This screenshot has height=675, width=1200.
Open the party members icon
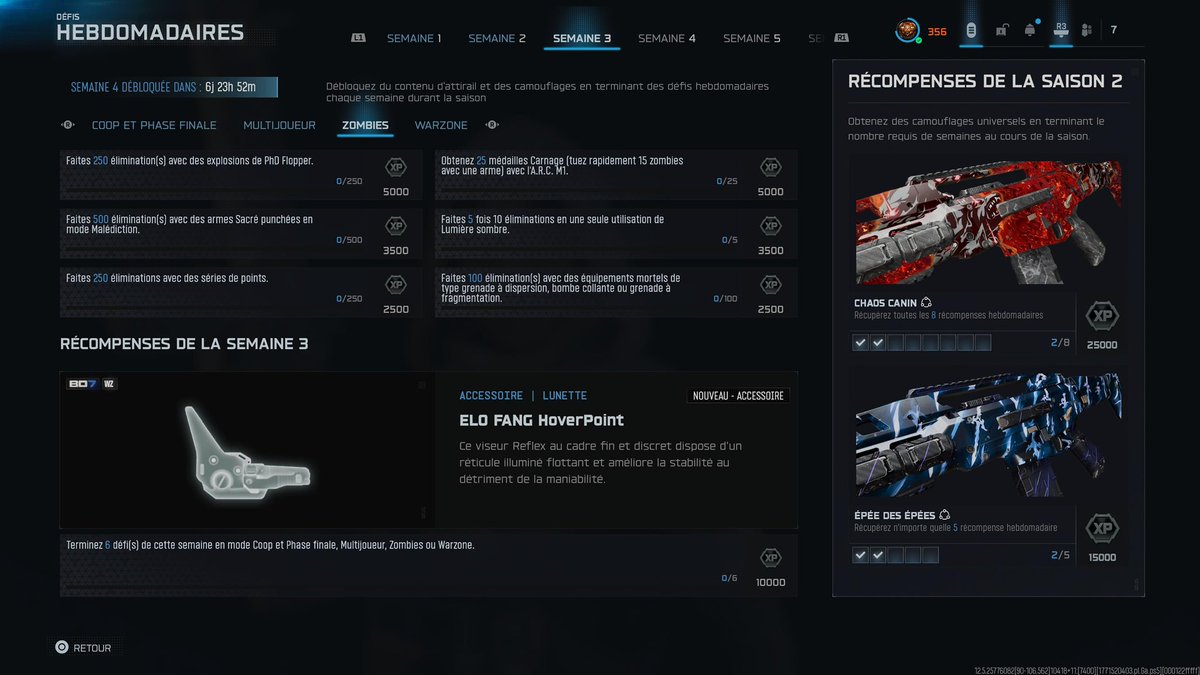1087,31
